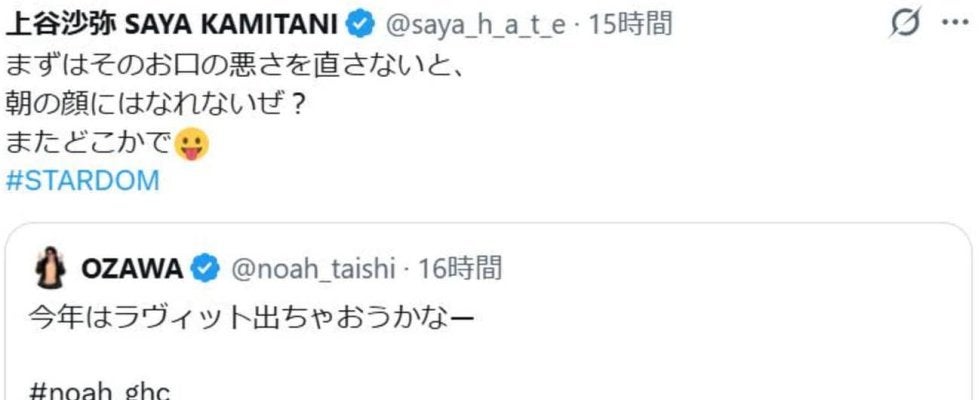Click the tweet line まずはそのお口の悪さを直さないと
This screenshot has height=400, width=980.
pyautogui.click(x=237, y=68)
